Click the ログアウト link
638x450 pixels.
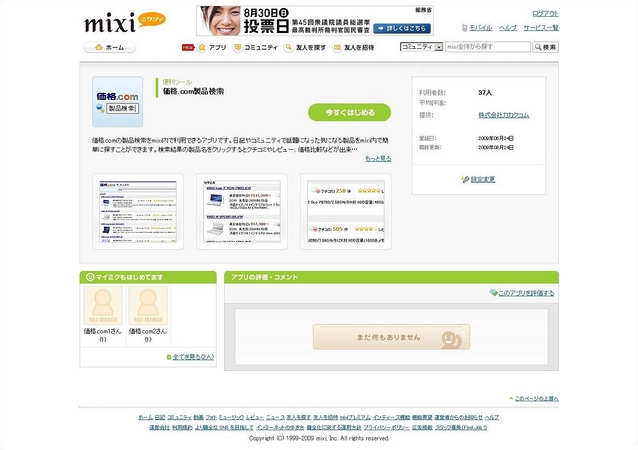(x=545, y=13)
